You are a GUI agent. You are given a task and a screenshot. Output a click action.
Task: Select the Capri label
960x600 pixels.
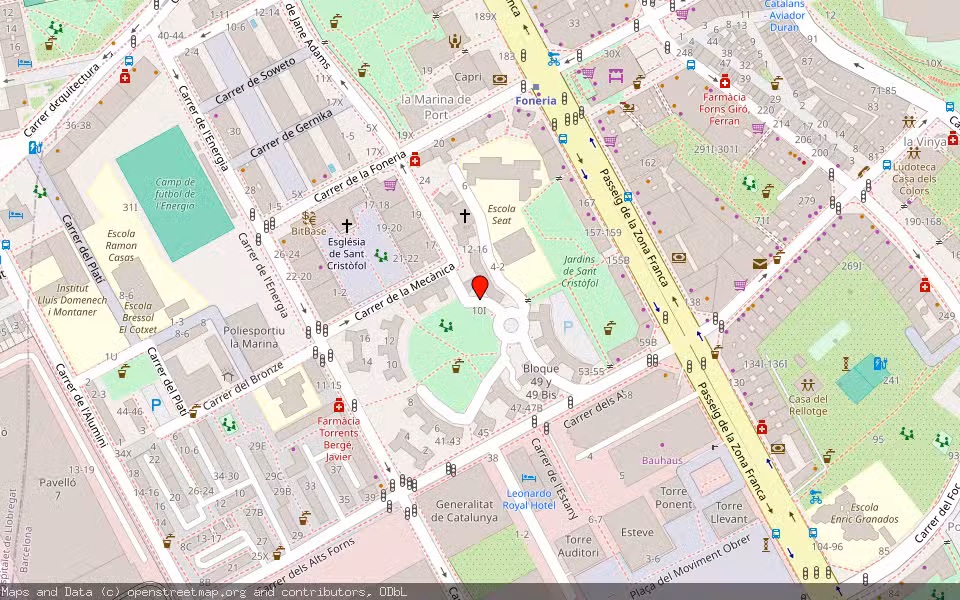tap(468, 77)
